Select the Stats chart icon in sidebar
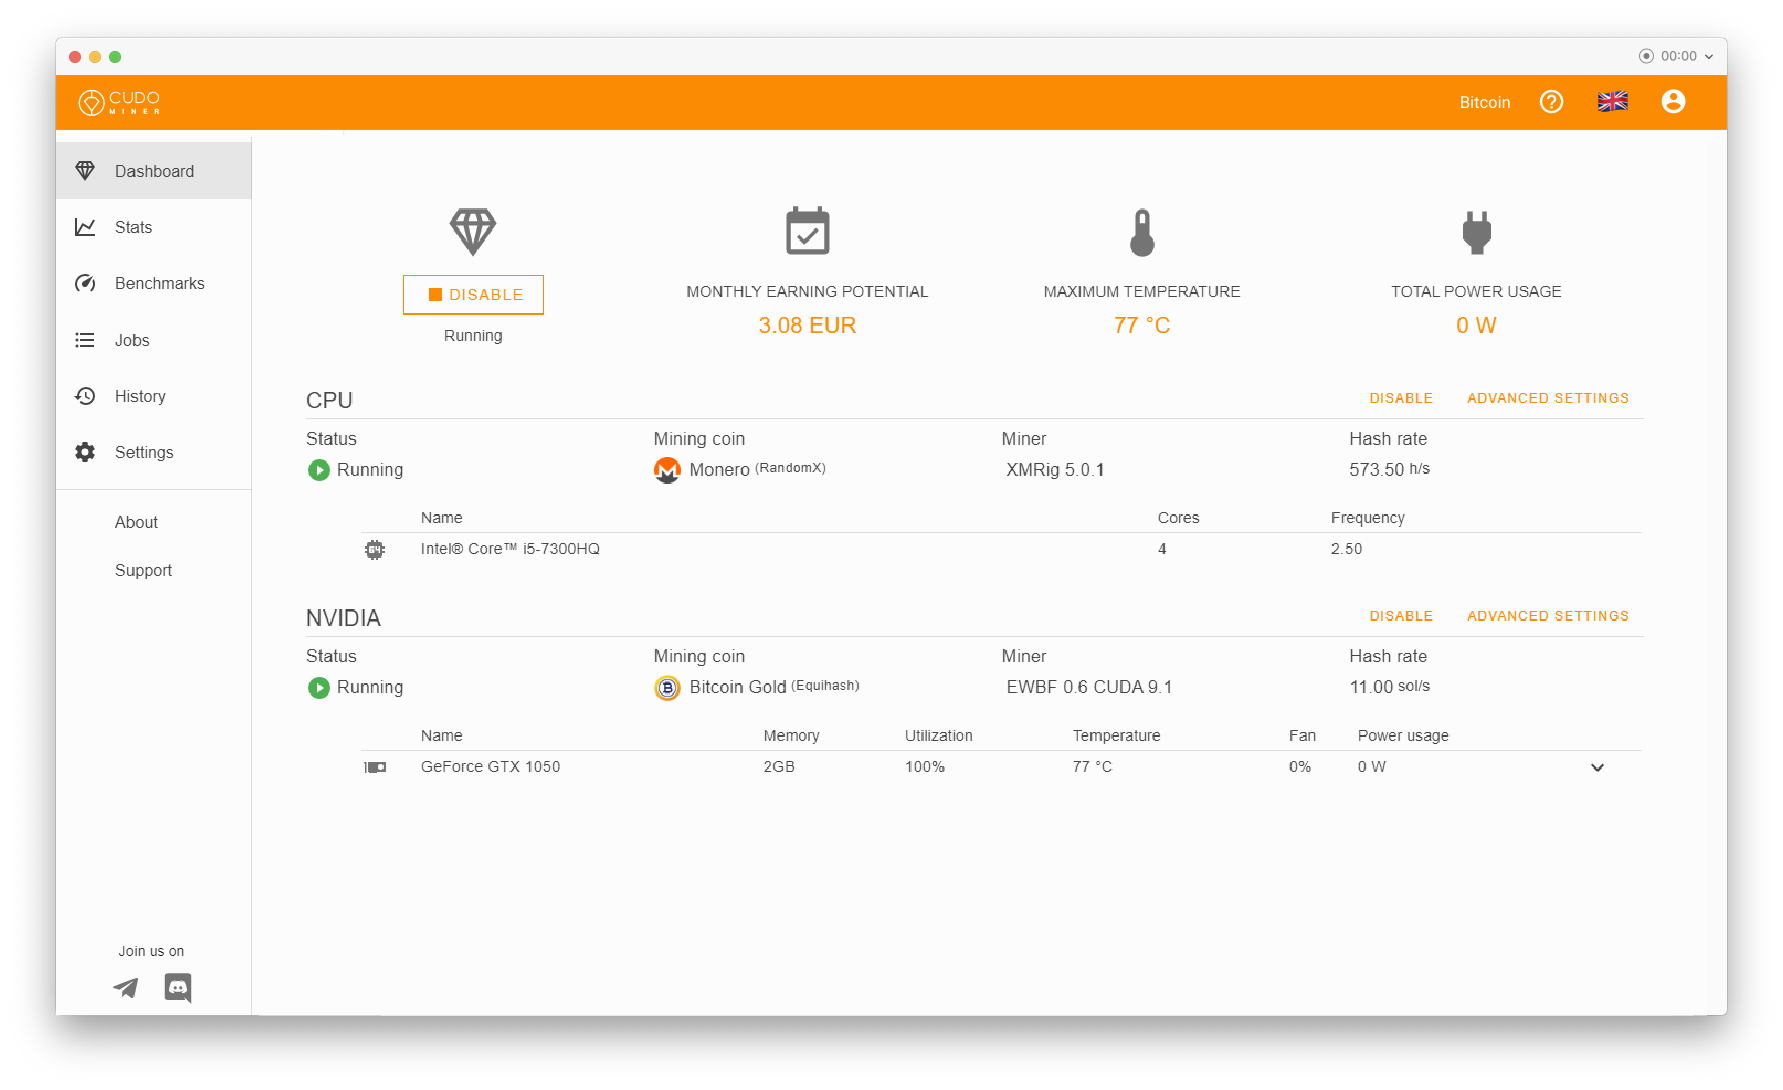The height and width of the screenshot is (1090, 1783). pos(86,227)
